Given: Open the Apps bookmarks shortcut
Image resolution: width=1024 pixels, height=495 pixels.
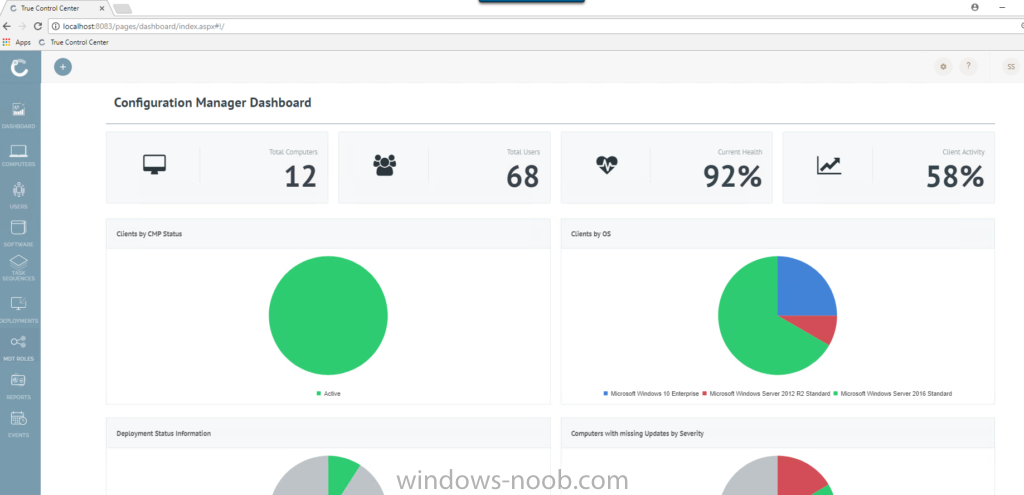Looking at the screenshot, I should pyautogui.click(x=17, y=42).
